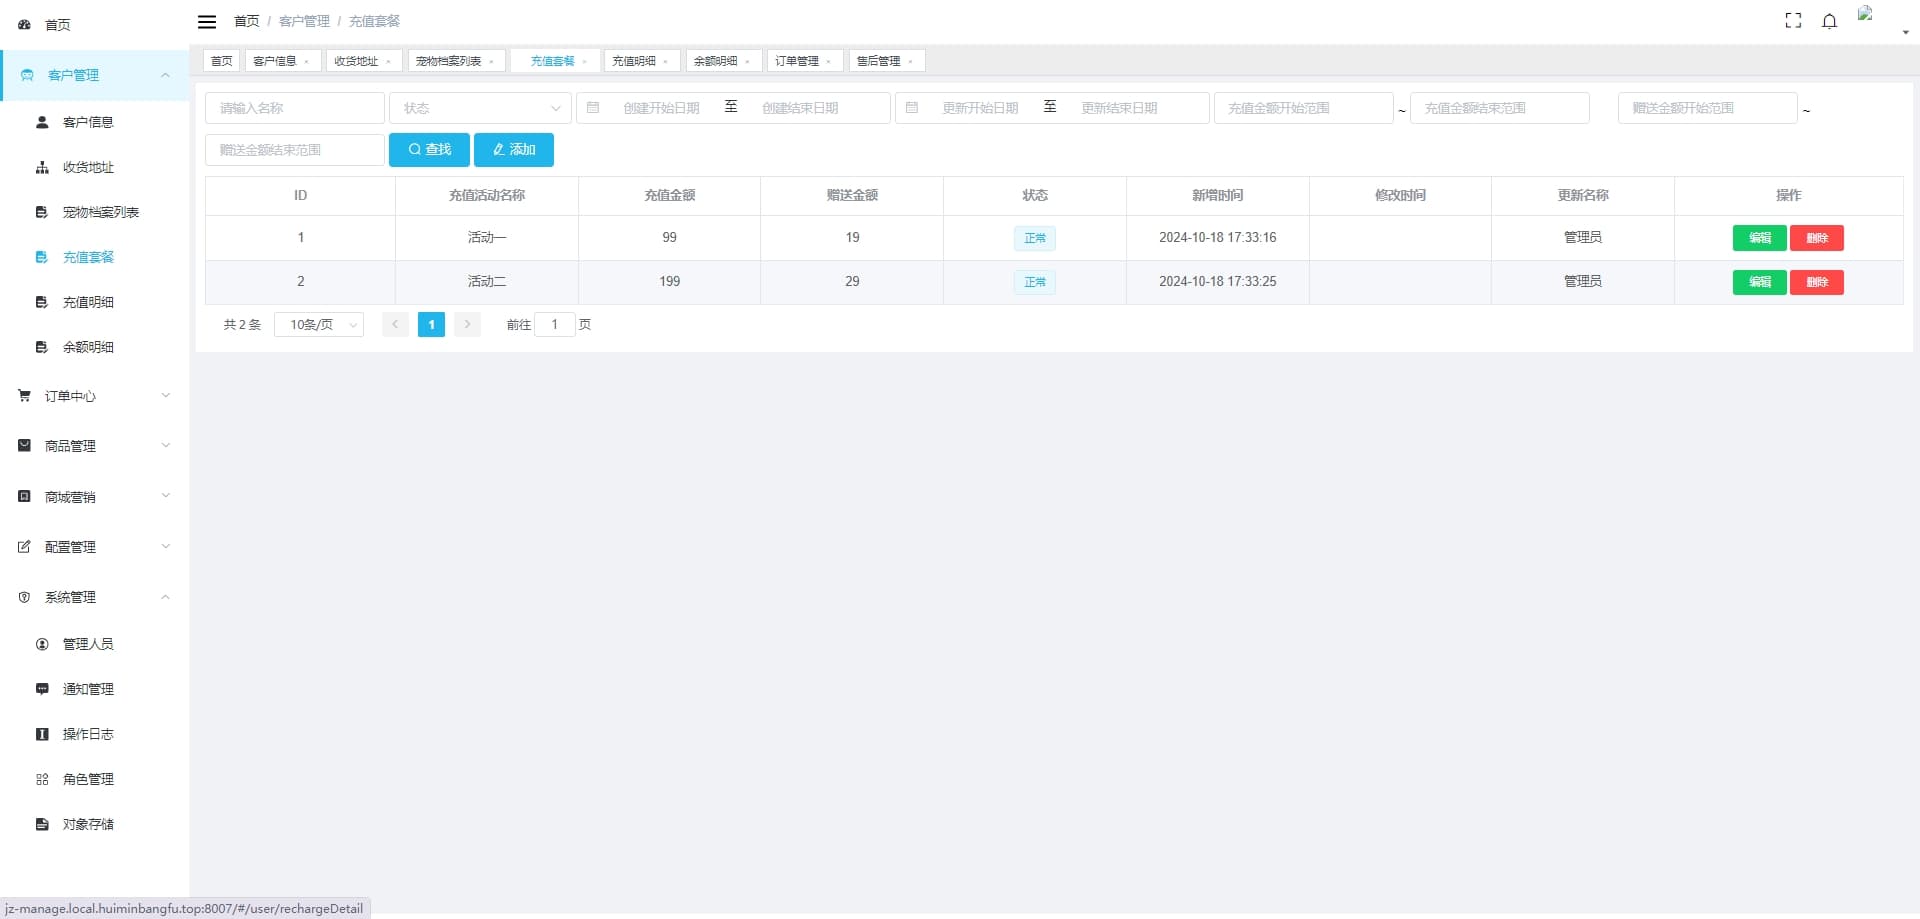Click the message icon beside 通知管理

pyautogui.click(x=42, y=689)
